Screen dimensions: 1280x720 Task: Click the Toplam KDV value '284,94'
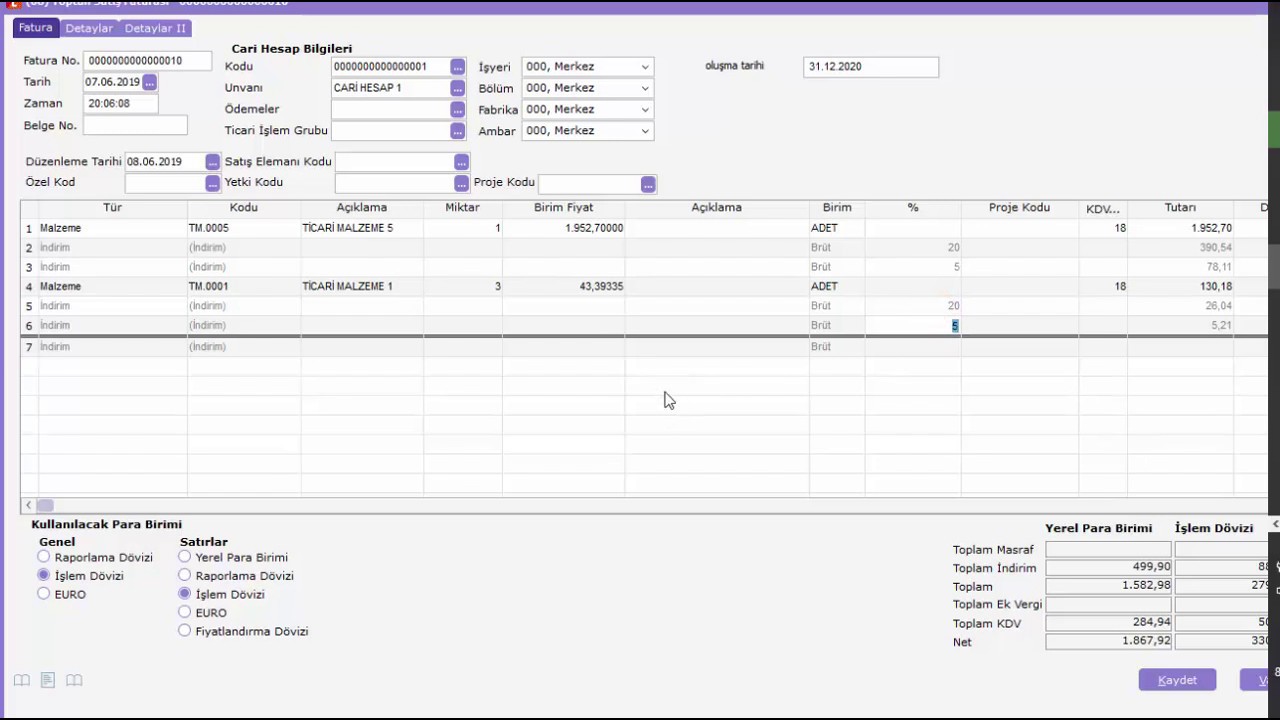coord(1108,623)
